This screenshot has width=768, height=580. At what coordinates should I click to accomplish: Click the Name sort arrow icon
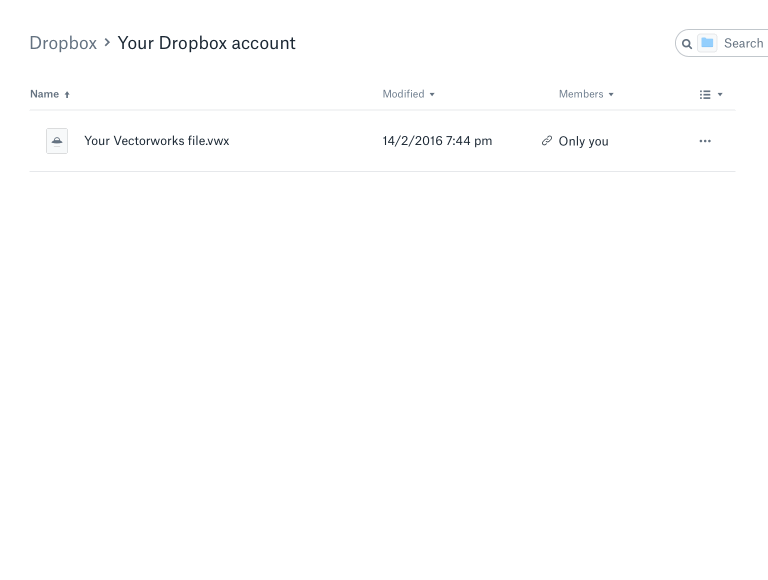coord(67,95)
